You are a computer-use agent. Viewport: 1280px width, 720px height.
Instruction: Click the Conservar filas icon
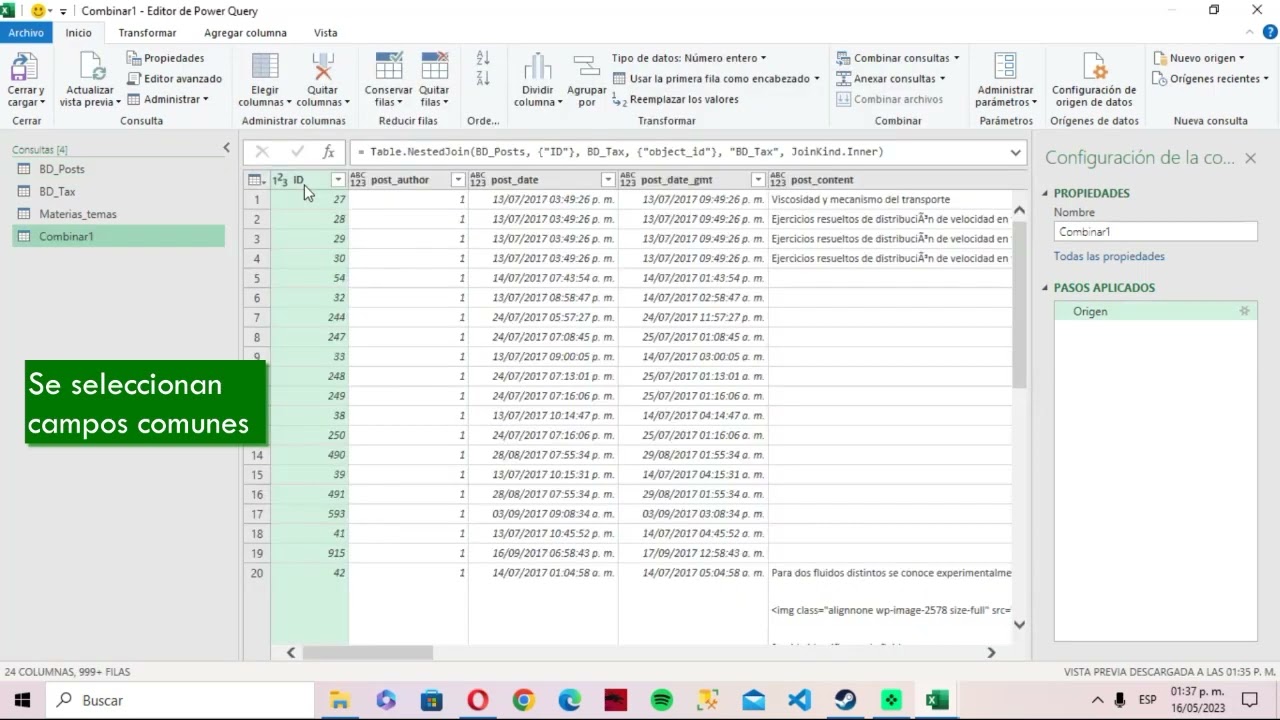[x=389, y=67]
